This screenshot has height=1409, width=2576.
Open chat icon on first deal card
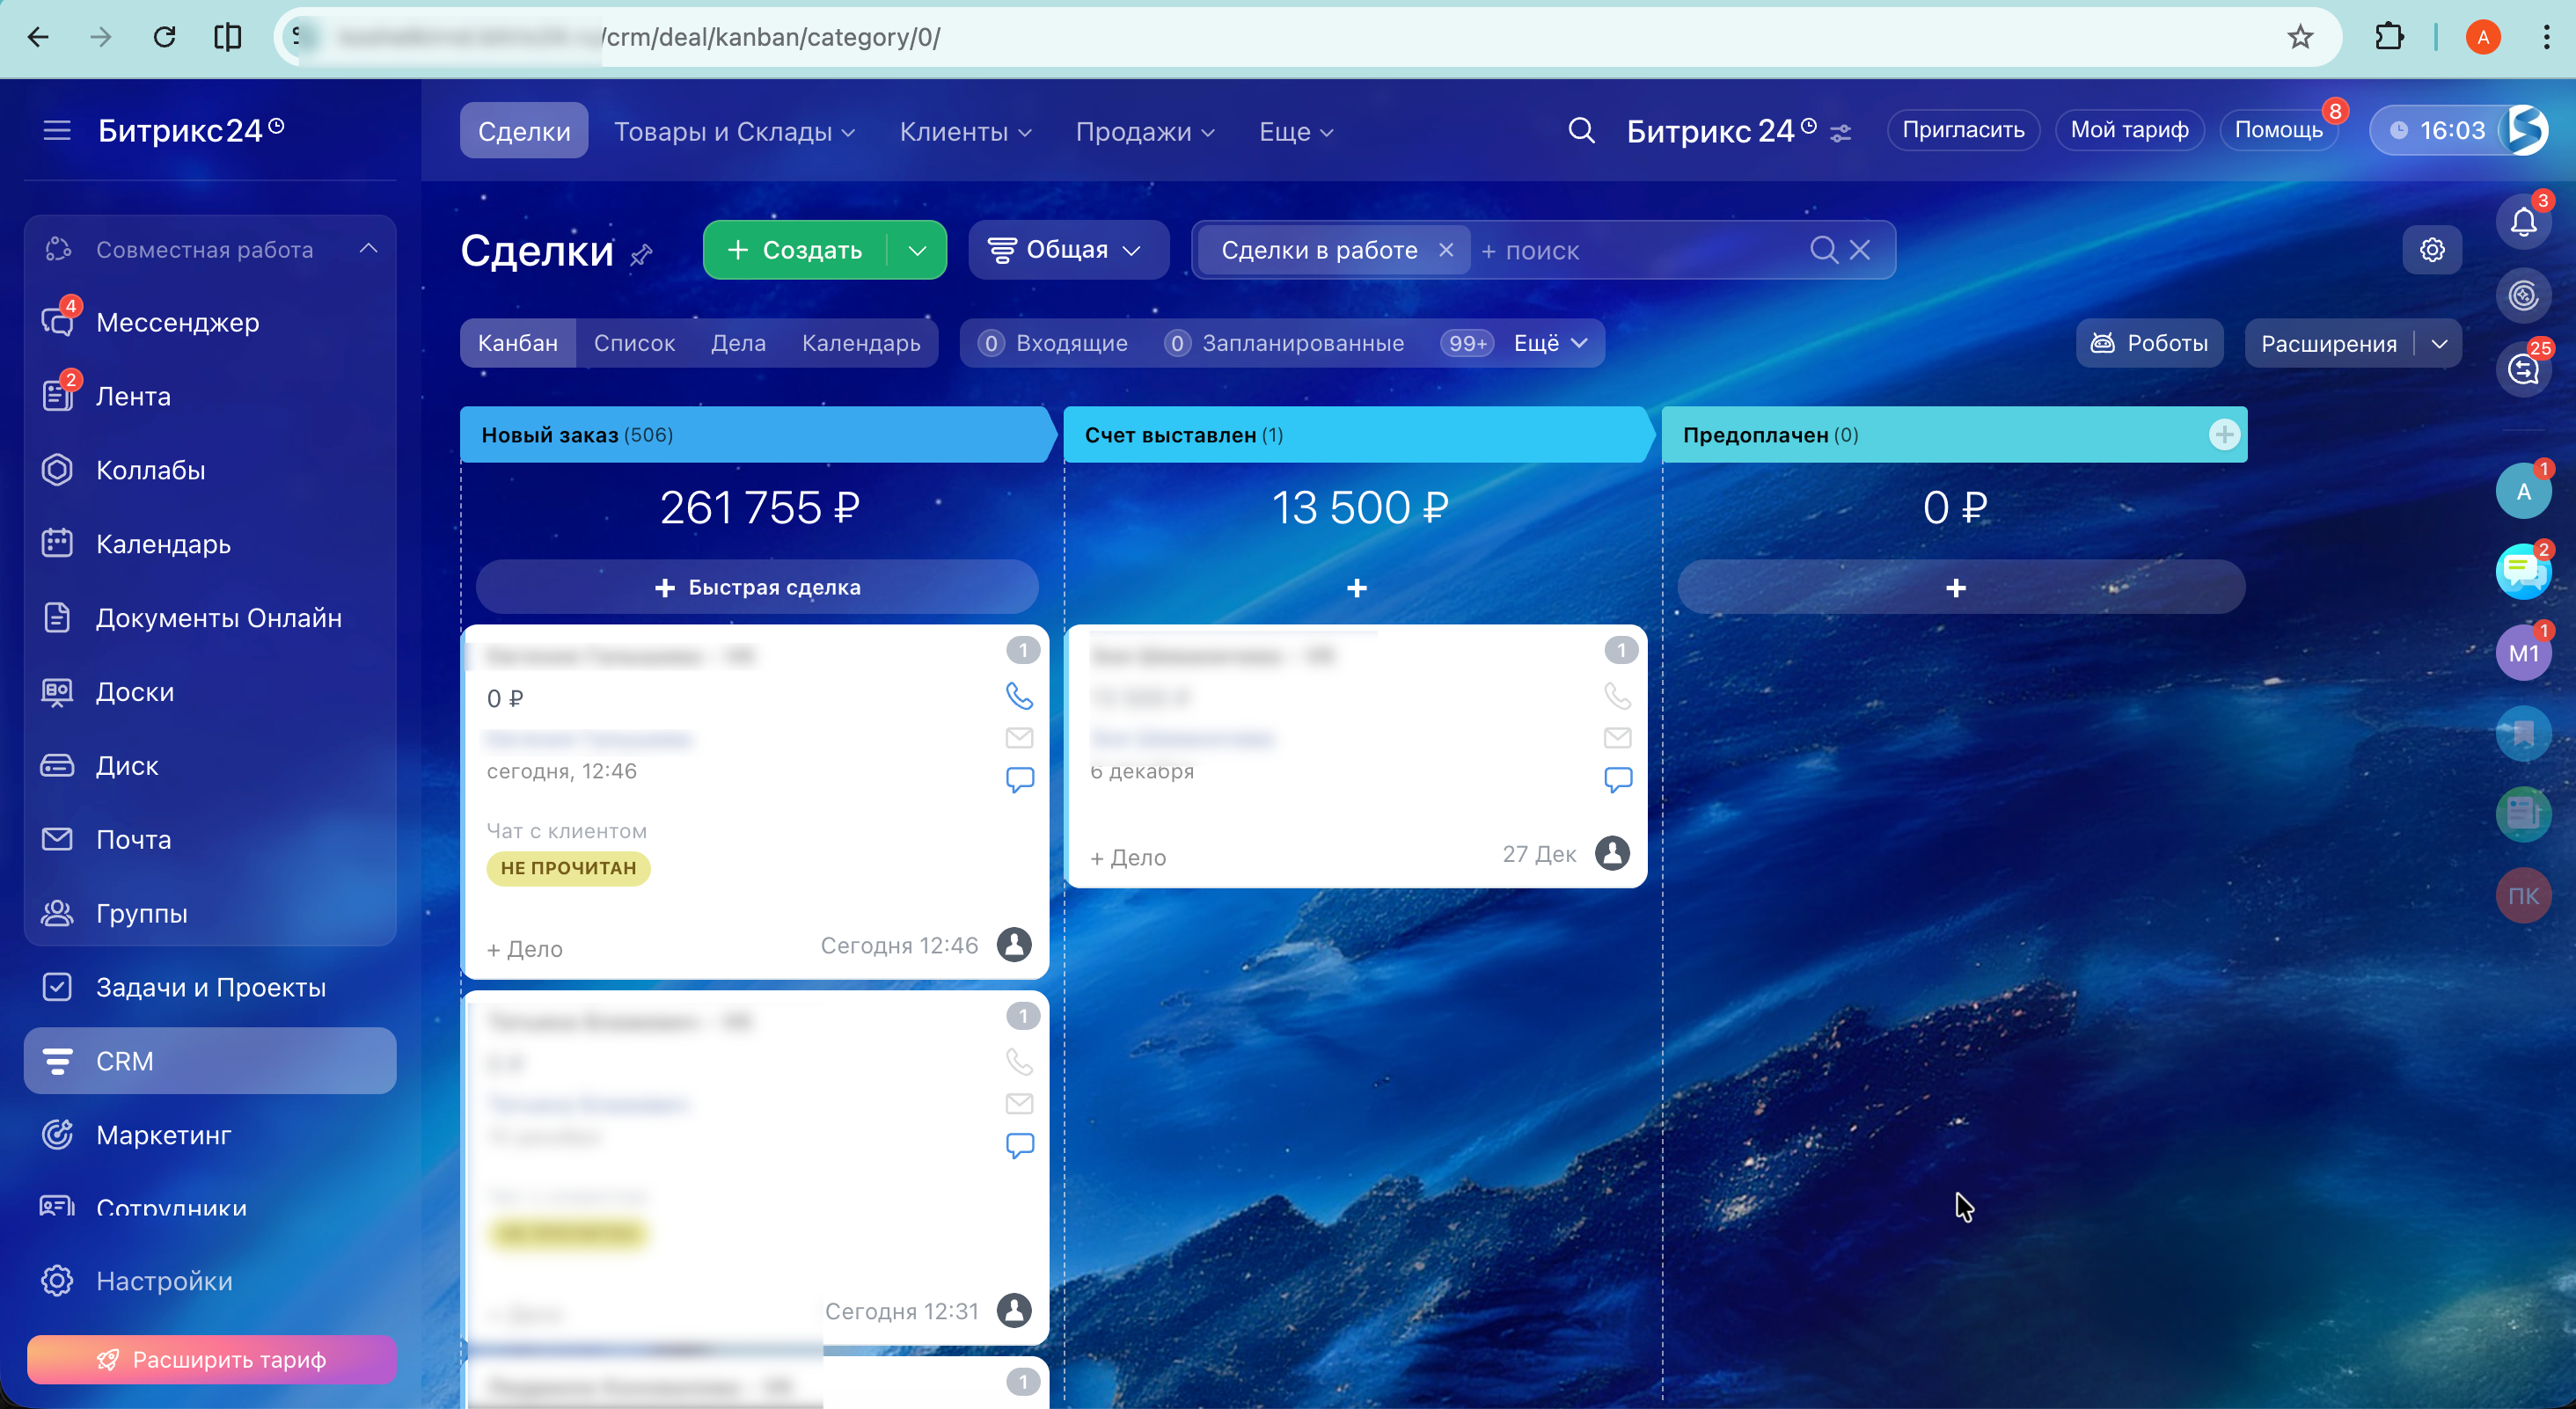point(1019,779)
